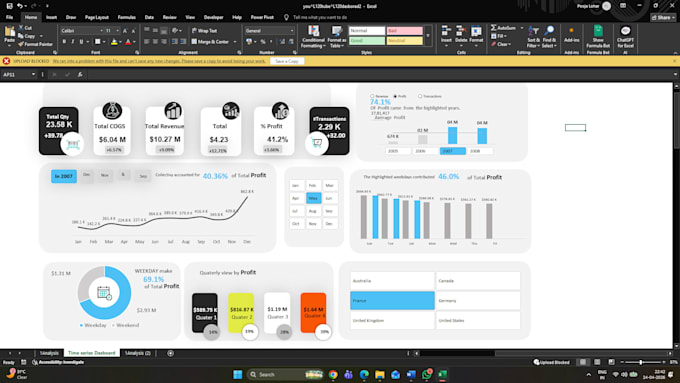Switch to the Page Layout ribbon tab
680x383 pixels.
point(97,17)
